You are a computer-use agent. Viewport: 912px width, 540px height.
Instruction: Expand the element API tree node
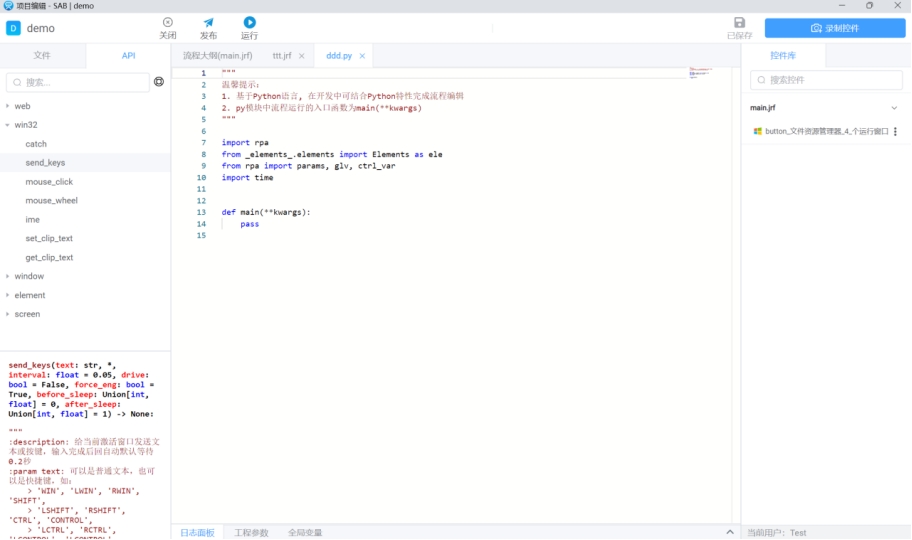point(7,295)
